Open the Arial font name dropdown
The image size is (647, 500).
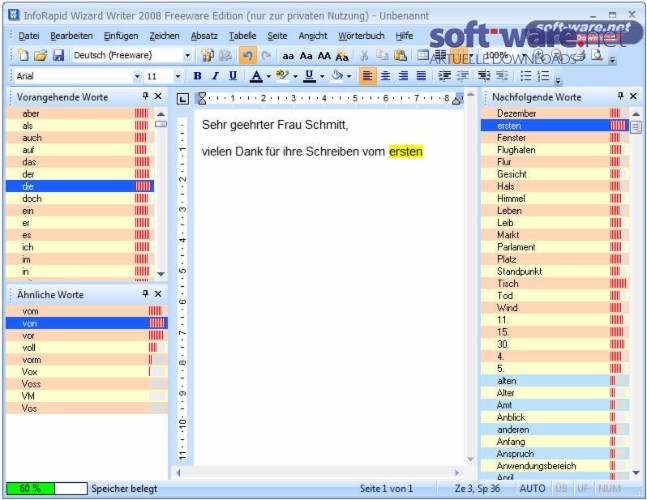tap(137, 76)
